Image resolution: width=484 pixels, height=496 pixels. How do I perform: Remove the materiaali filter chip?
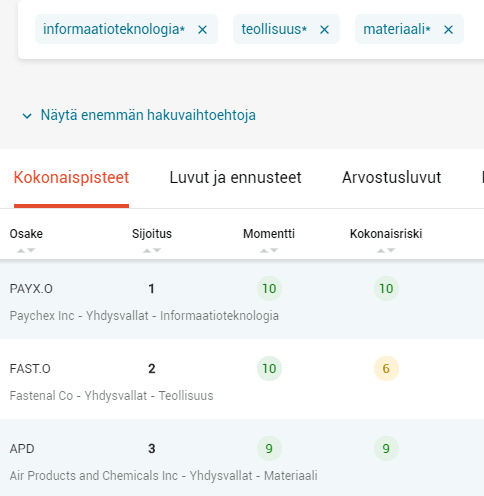(x=448, y=30)
